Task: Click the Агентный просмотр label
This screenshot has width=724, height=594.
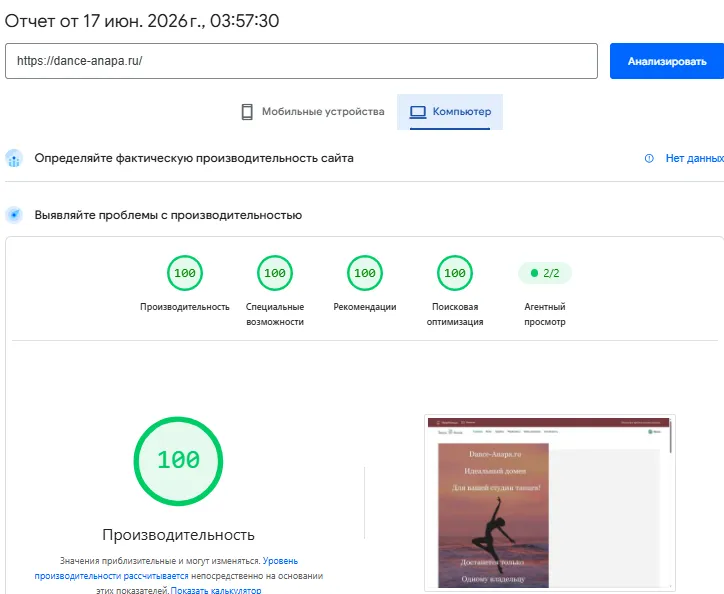Action: [x=545, y=314]
